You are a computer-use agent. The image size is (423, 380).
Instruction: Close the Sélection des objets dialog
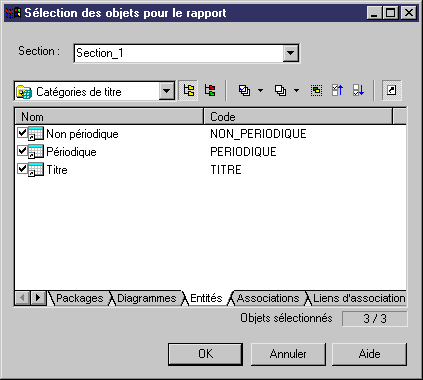pos(409,13)
